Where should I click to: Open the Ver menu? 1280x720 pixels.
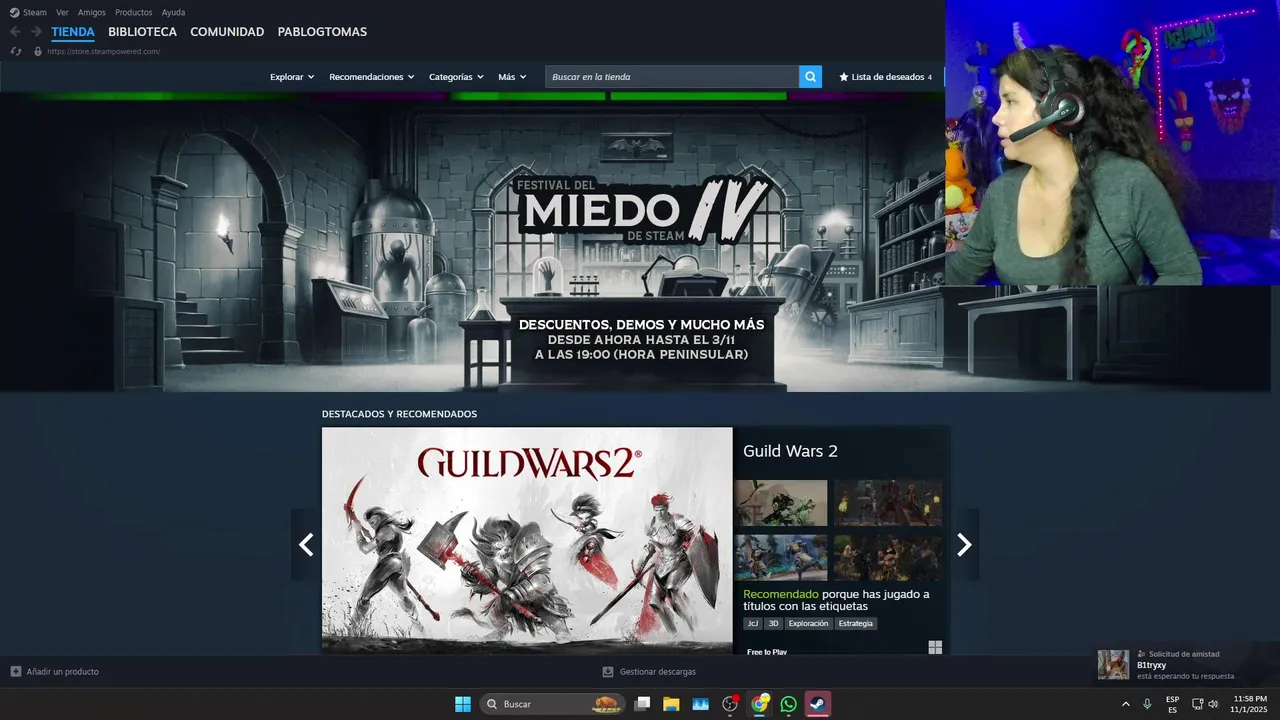click(x=62, y=12)
